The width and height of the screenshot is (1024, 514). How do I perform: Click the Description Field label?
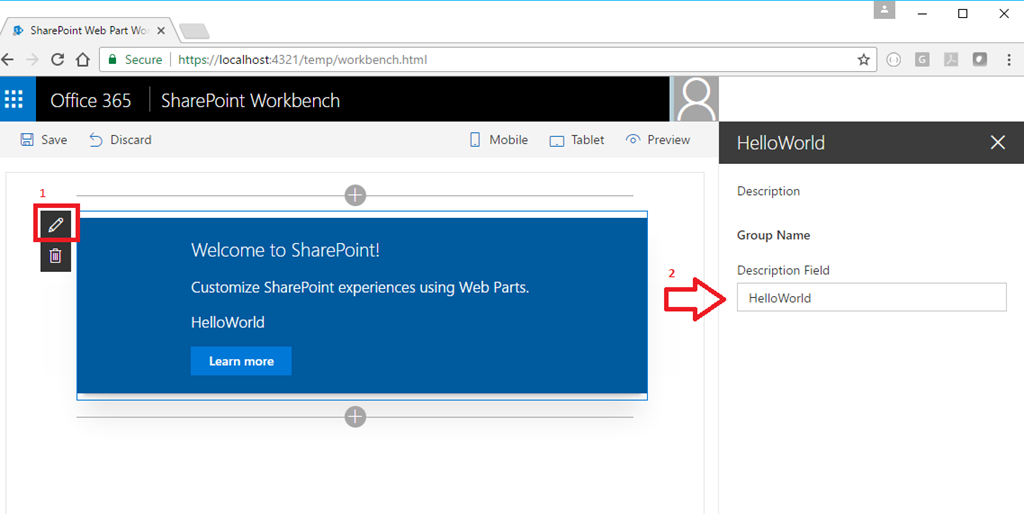[x=783, y=270]
